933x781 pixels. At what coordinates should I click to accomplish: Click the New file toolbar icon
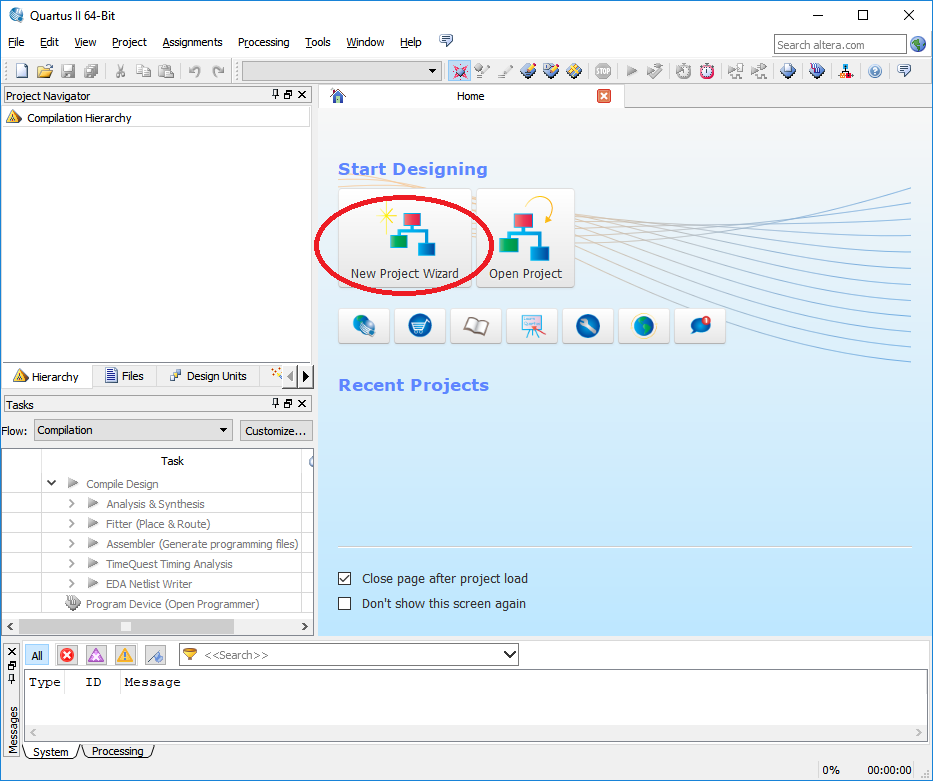(22, 71)
